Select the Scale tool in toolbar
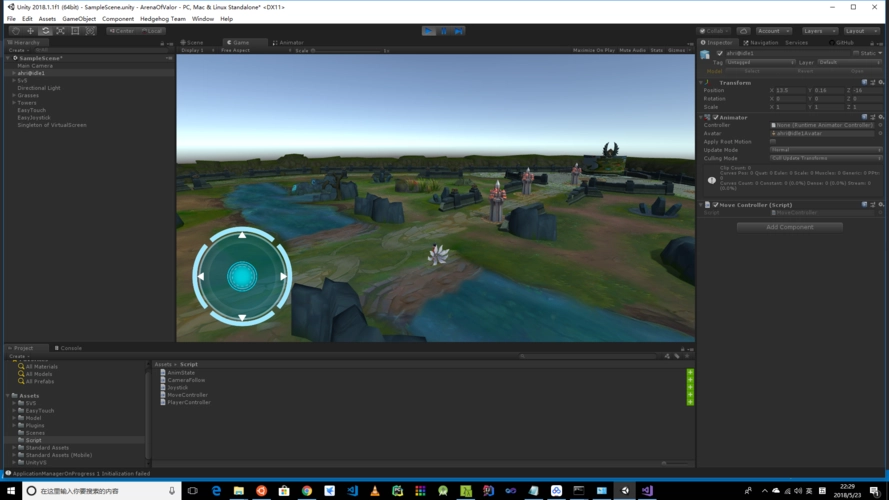This screenshot has width=889, height=500. click(60, 31)
